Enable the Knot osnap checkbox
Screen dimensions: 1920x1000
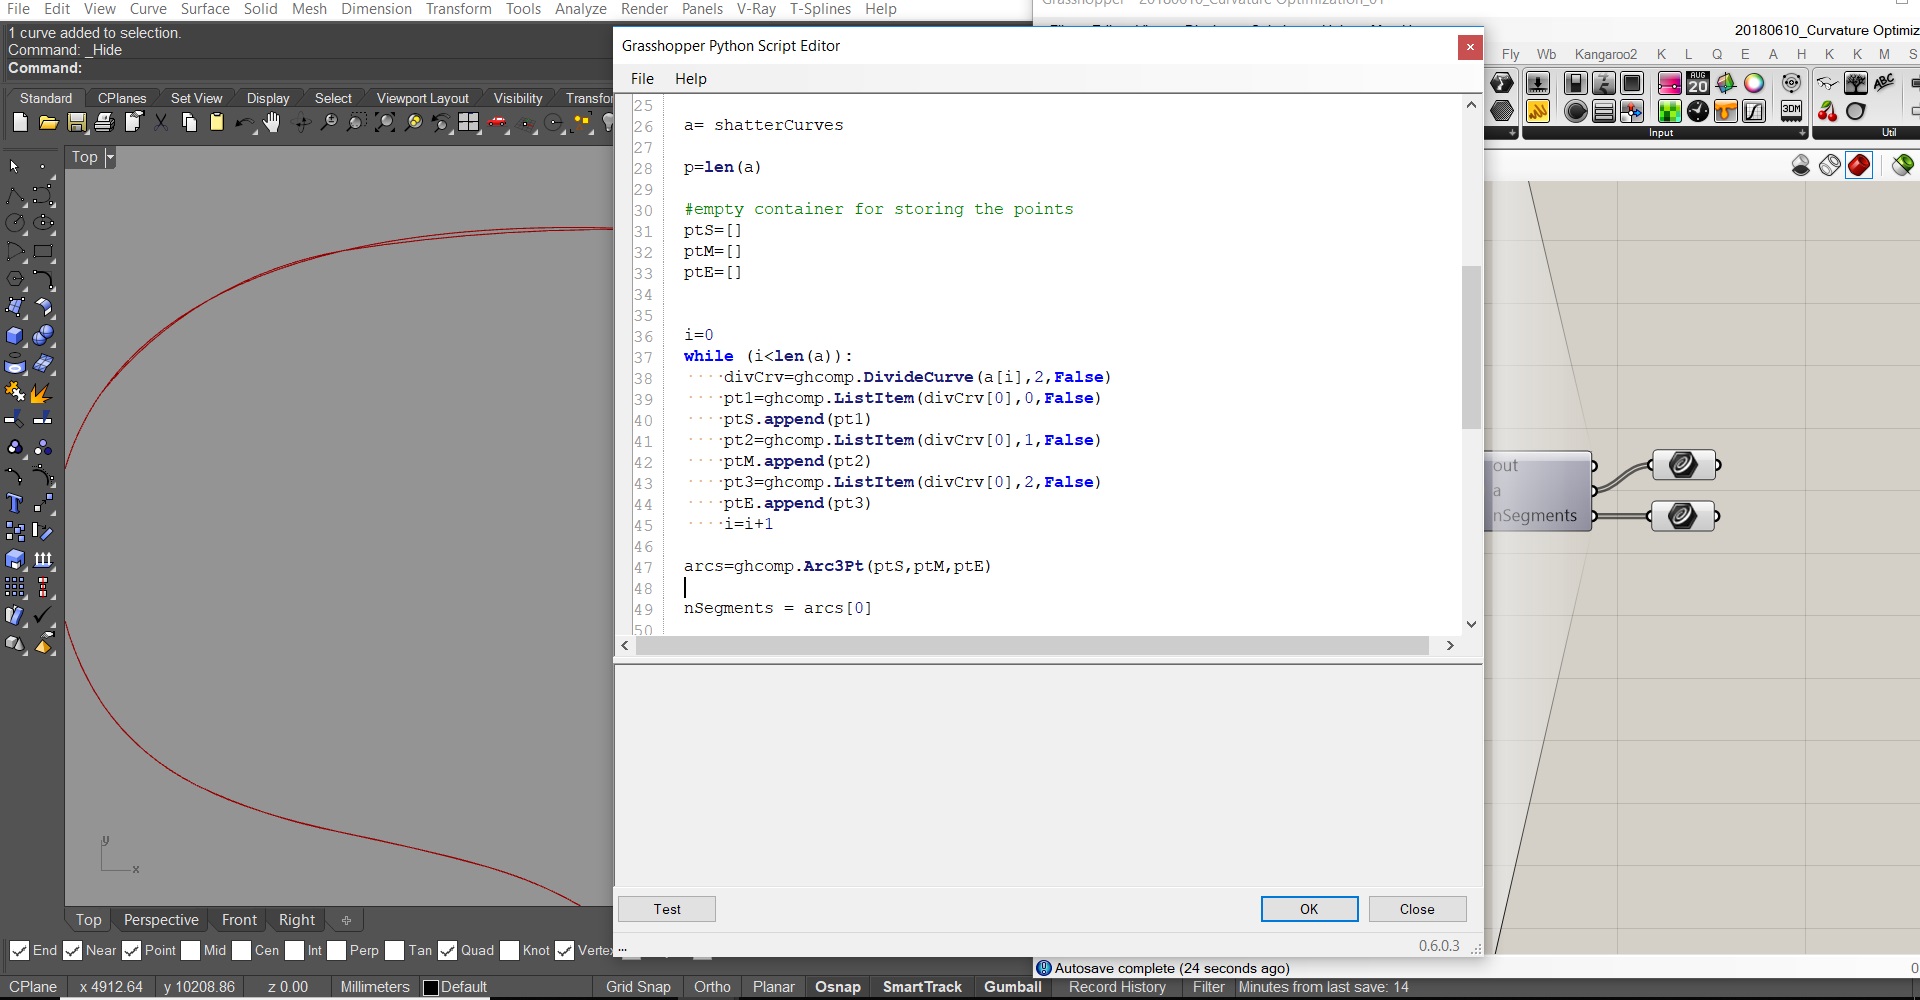509,950
